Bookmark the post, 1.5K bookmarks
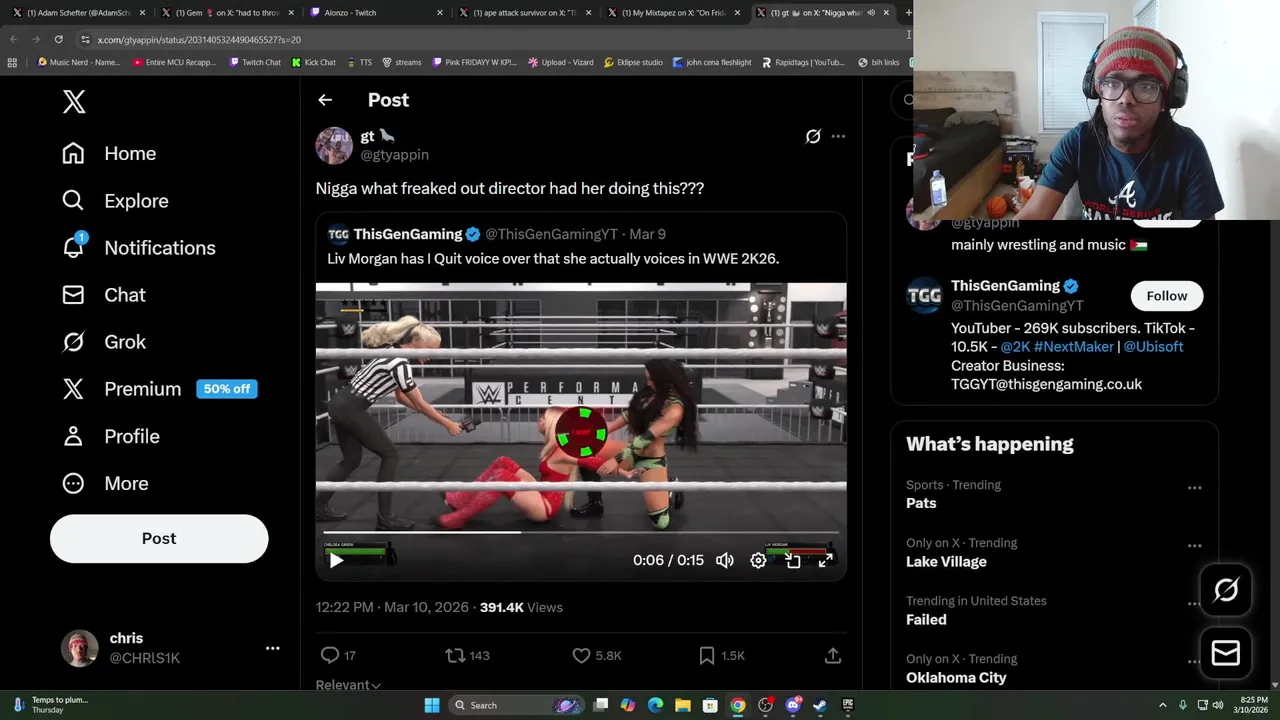Image resolution: width=1280 pixels, height=720 pixels. click(x=721, y=655)
